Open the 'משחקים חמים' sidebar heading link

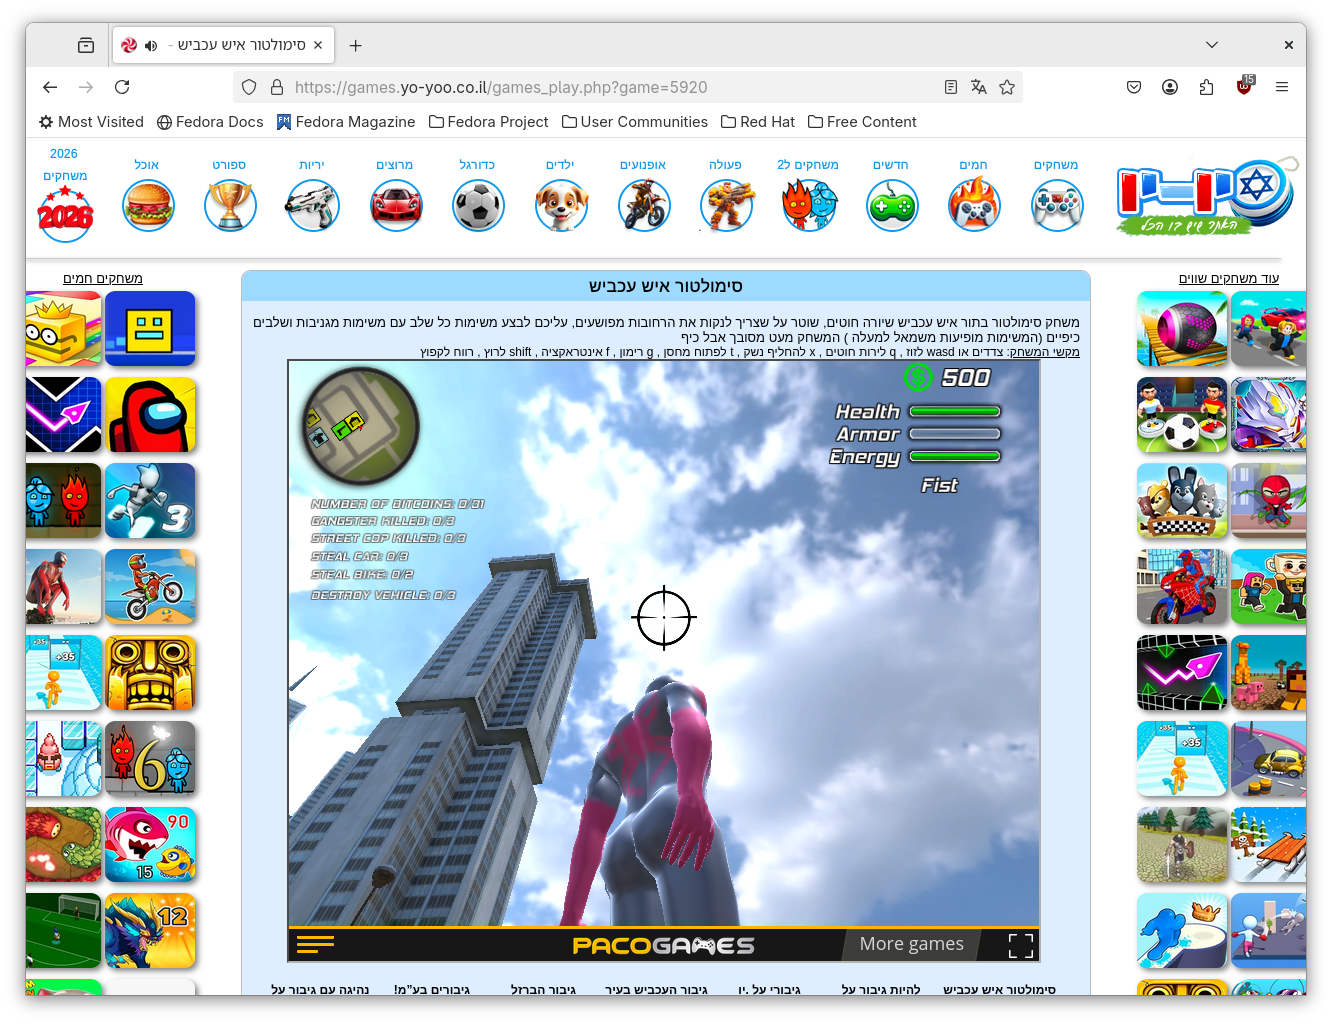click(103, 278)
